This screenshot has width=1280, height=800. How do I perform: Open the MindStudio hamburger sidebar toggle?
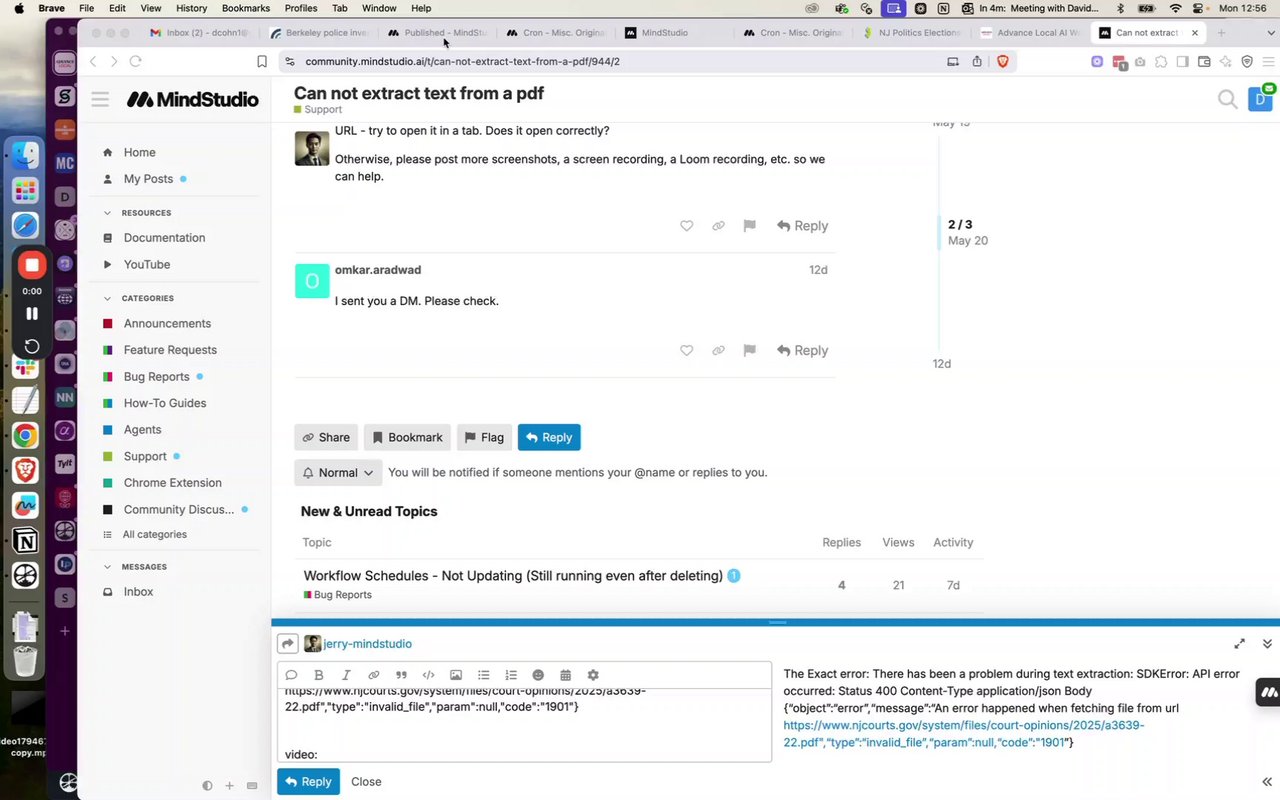(x=100, y=99)
